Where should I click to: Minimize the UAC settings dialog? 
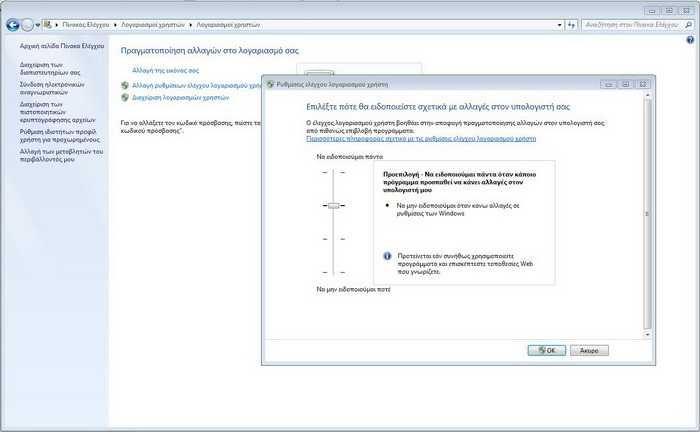[x=608, y=84]
